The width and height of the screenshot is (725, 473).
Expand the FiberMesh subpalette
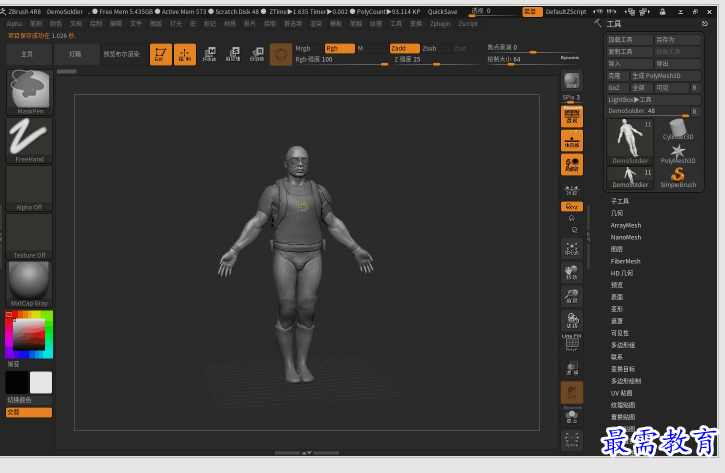[x=625, y=261]
